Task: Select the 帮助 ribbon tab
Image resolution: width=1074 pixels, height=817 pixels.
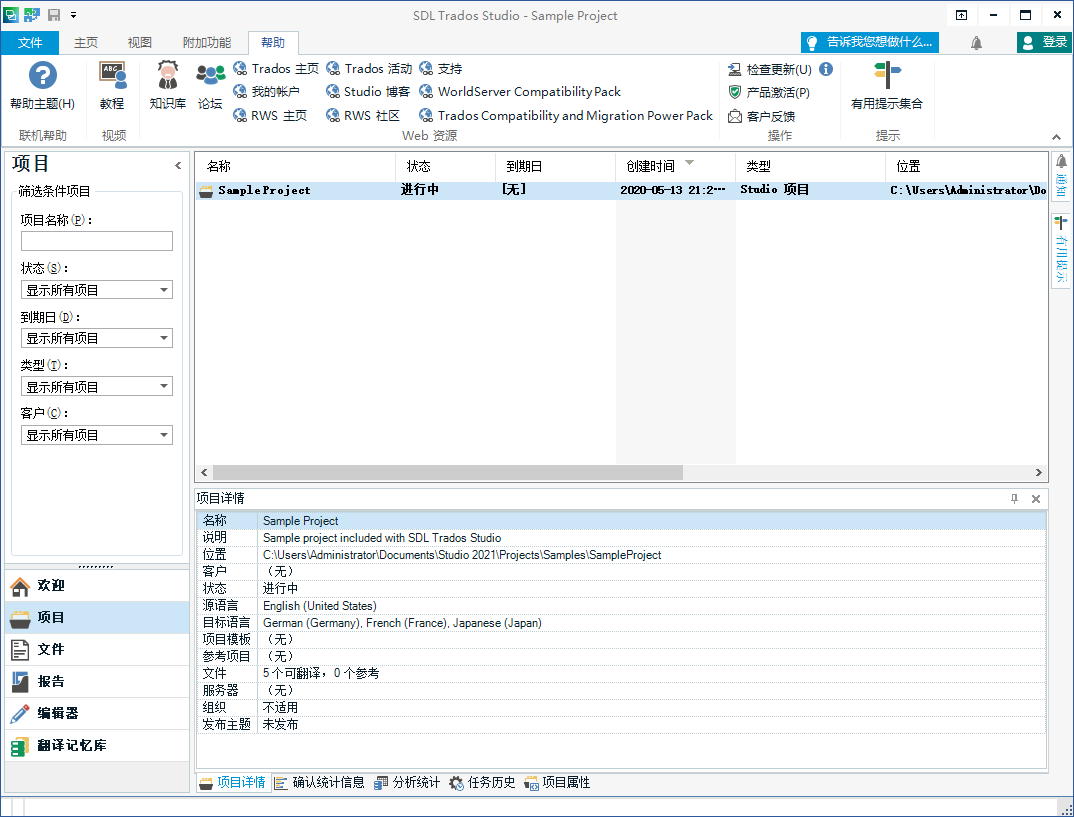Action: (273, 42)
